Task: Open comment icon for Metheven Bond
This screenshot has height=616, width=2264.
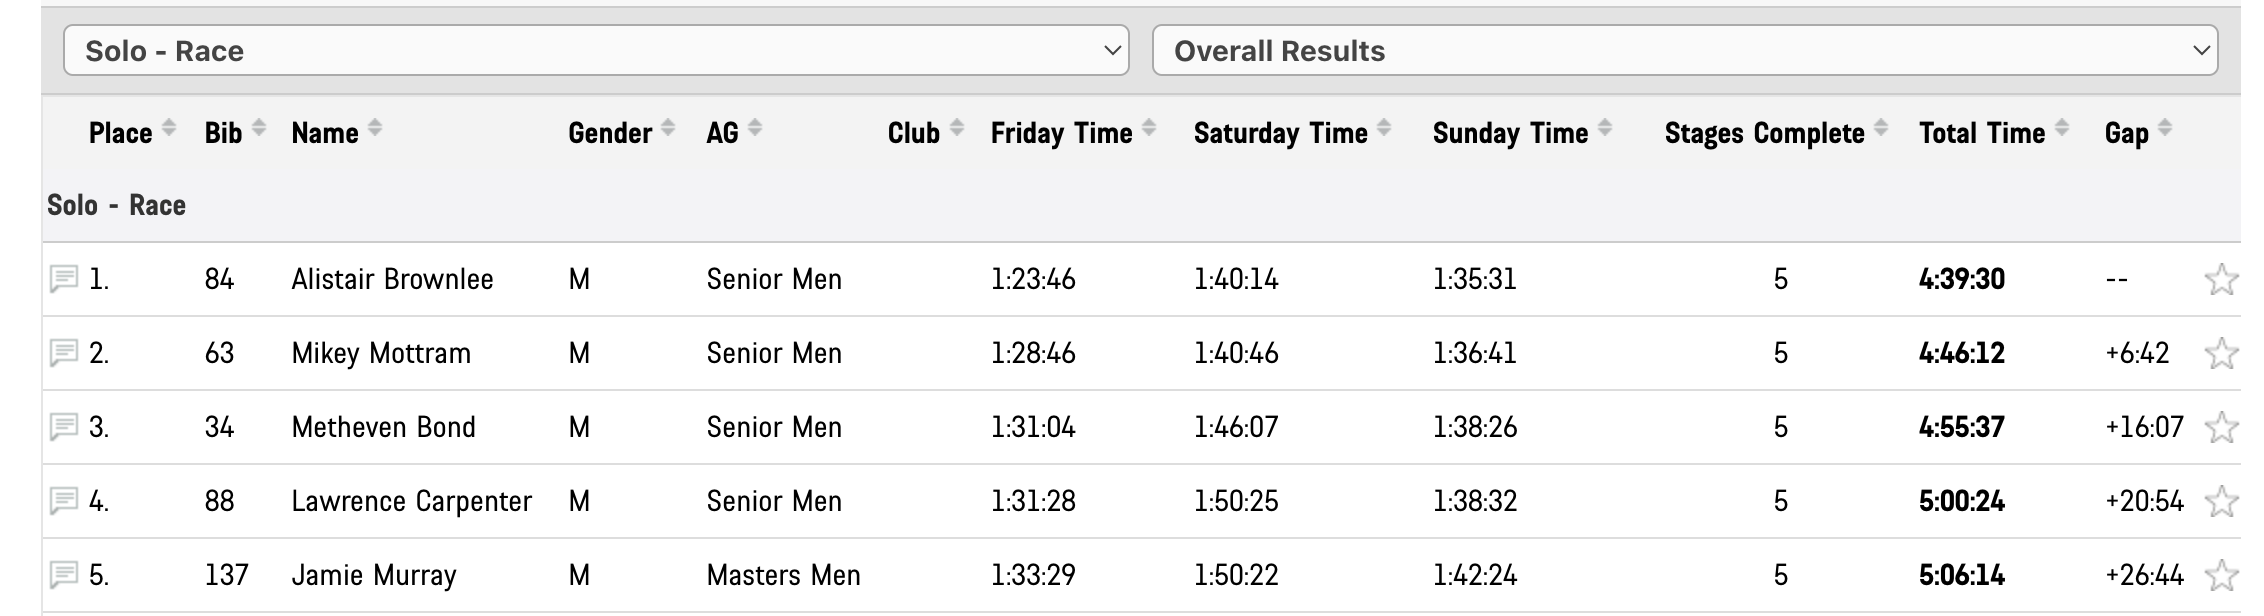Action: tap(64, 426)
